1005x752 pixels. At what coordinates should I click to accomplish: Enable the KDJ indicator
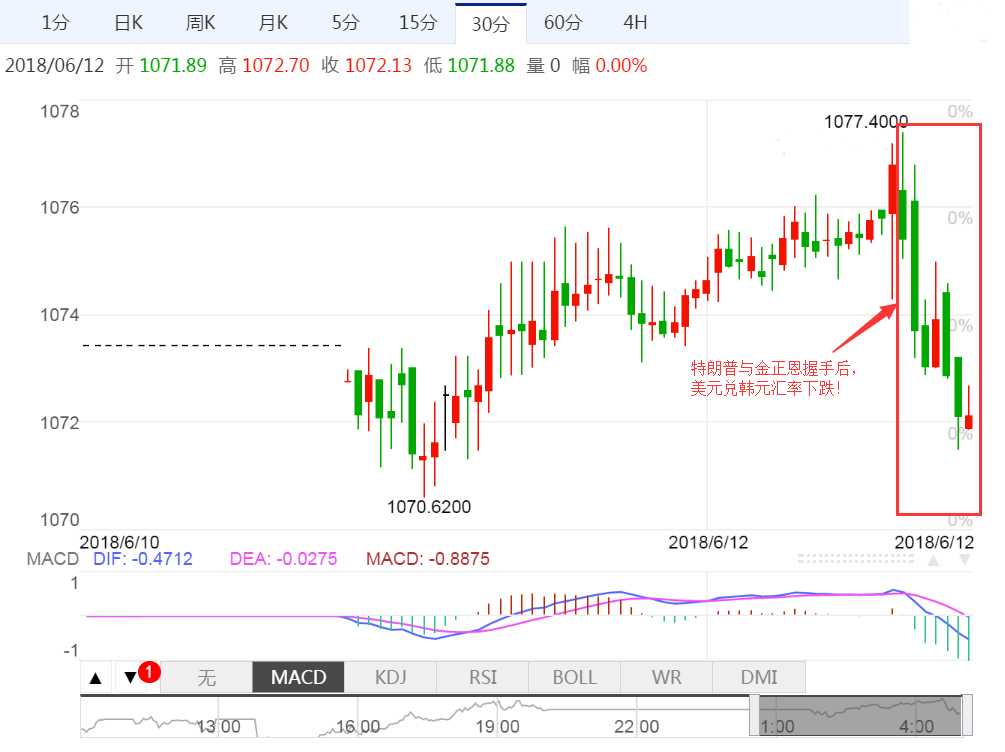pos(391,677)
